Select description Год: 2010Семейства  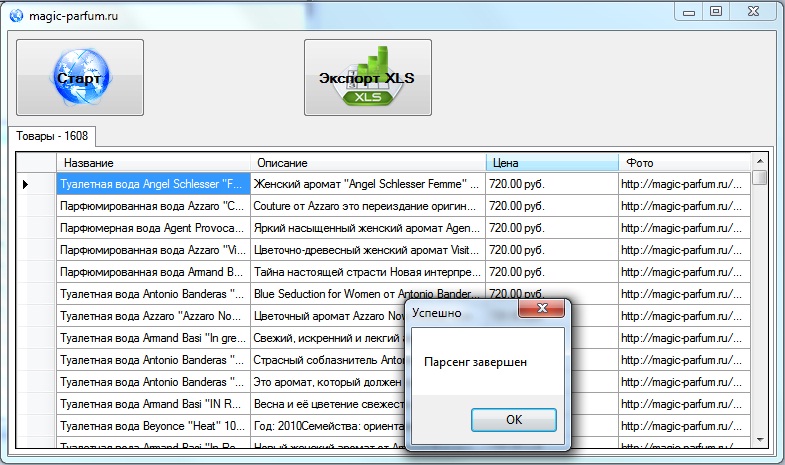coord(328,426)
